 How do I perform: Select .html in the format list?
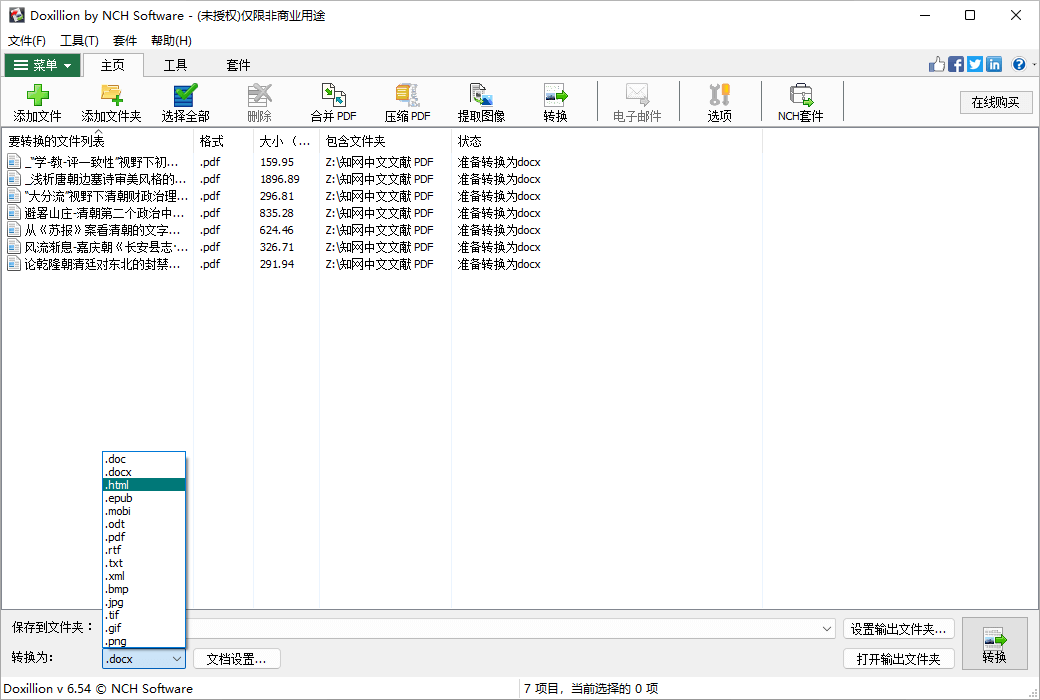click(144, 485)
